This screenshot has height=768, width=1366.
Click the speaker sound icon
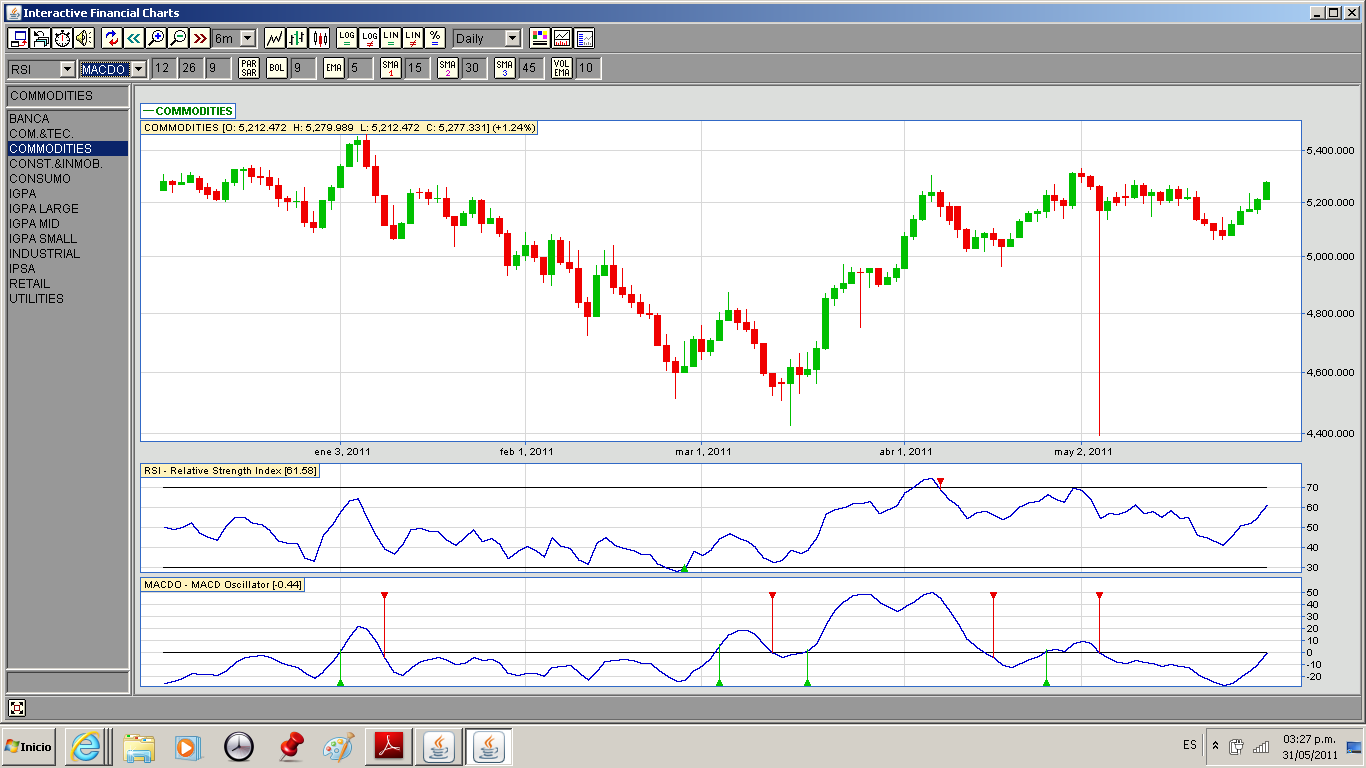84,38
